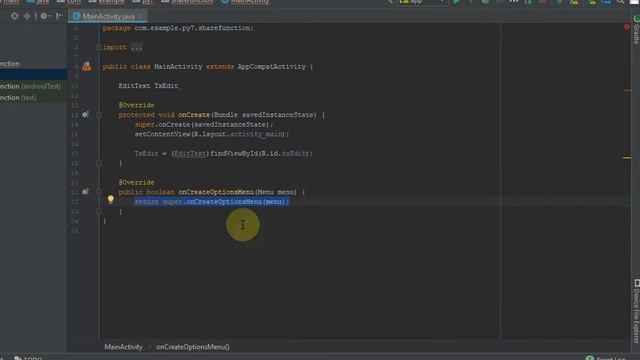Screen dimensions: 640x360
Task: Click MainActivity in the bottom breadcrumb
Action: (124, 347)
